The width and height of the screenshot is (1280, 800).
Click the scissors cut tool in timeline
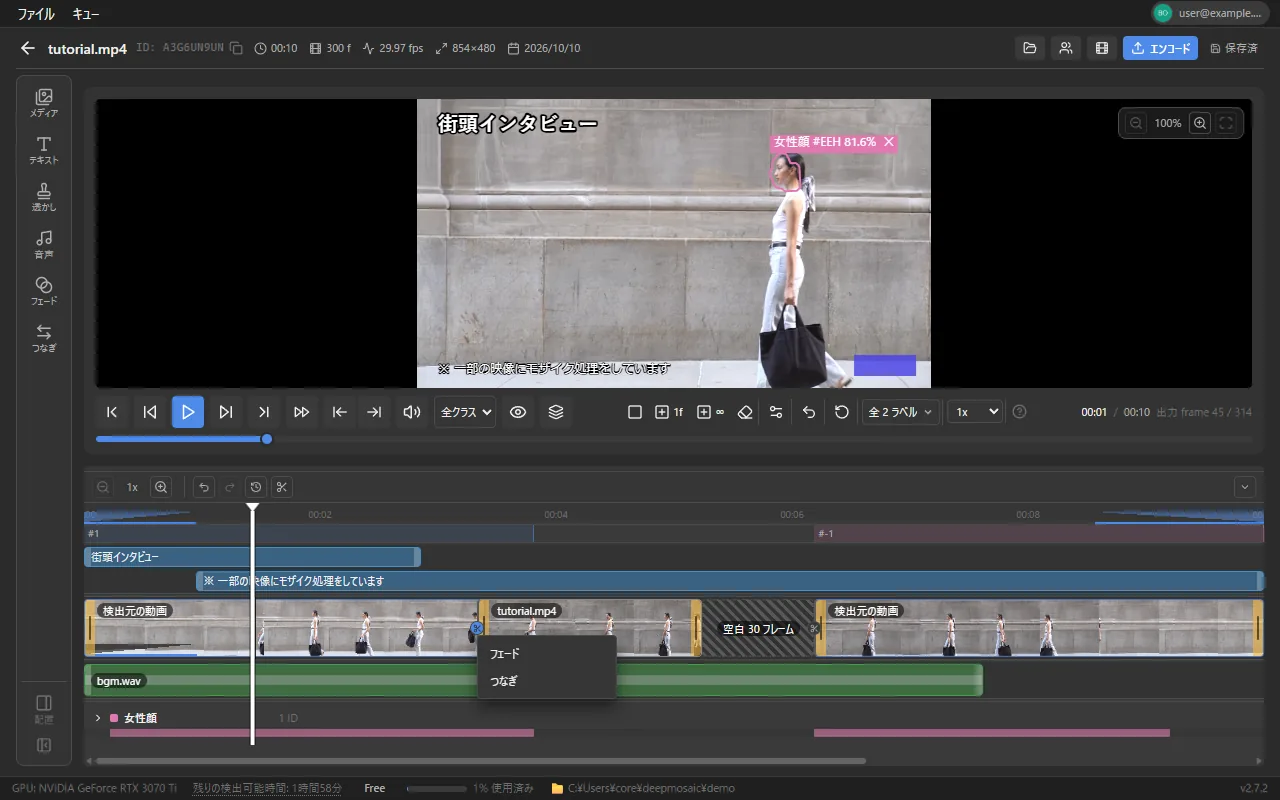[x=282, y=487]
